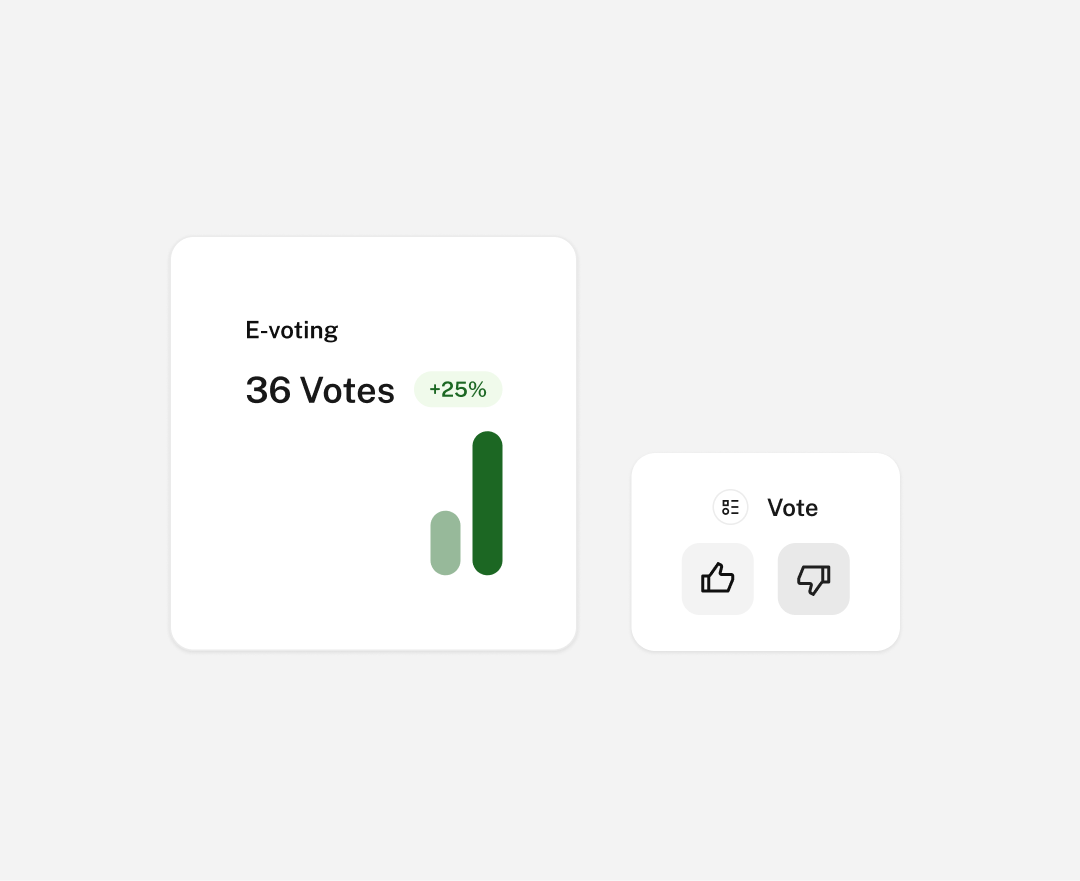Click the number 36 in the vote count
The image size is (1080, 881).
point(268,390)
